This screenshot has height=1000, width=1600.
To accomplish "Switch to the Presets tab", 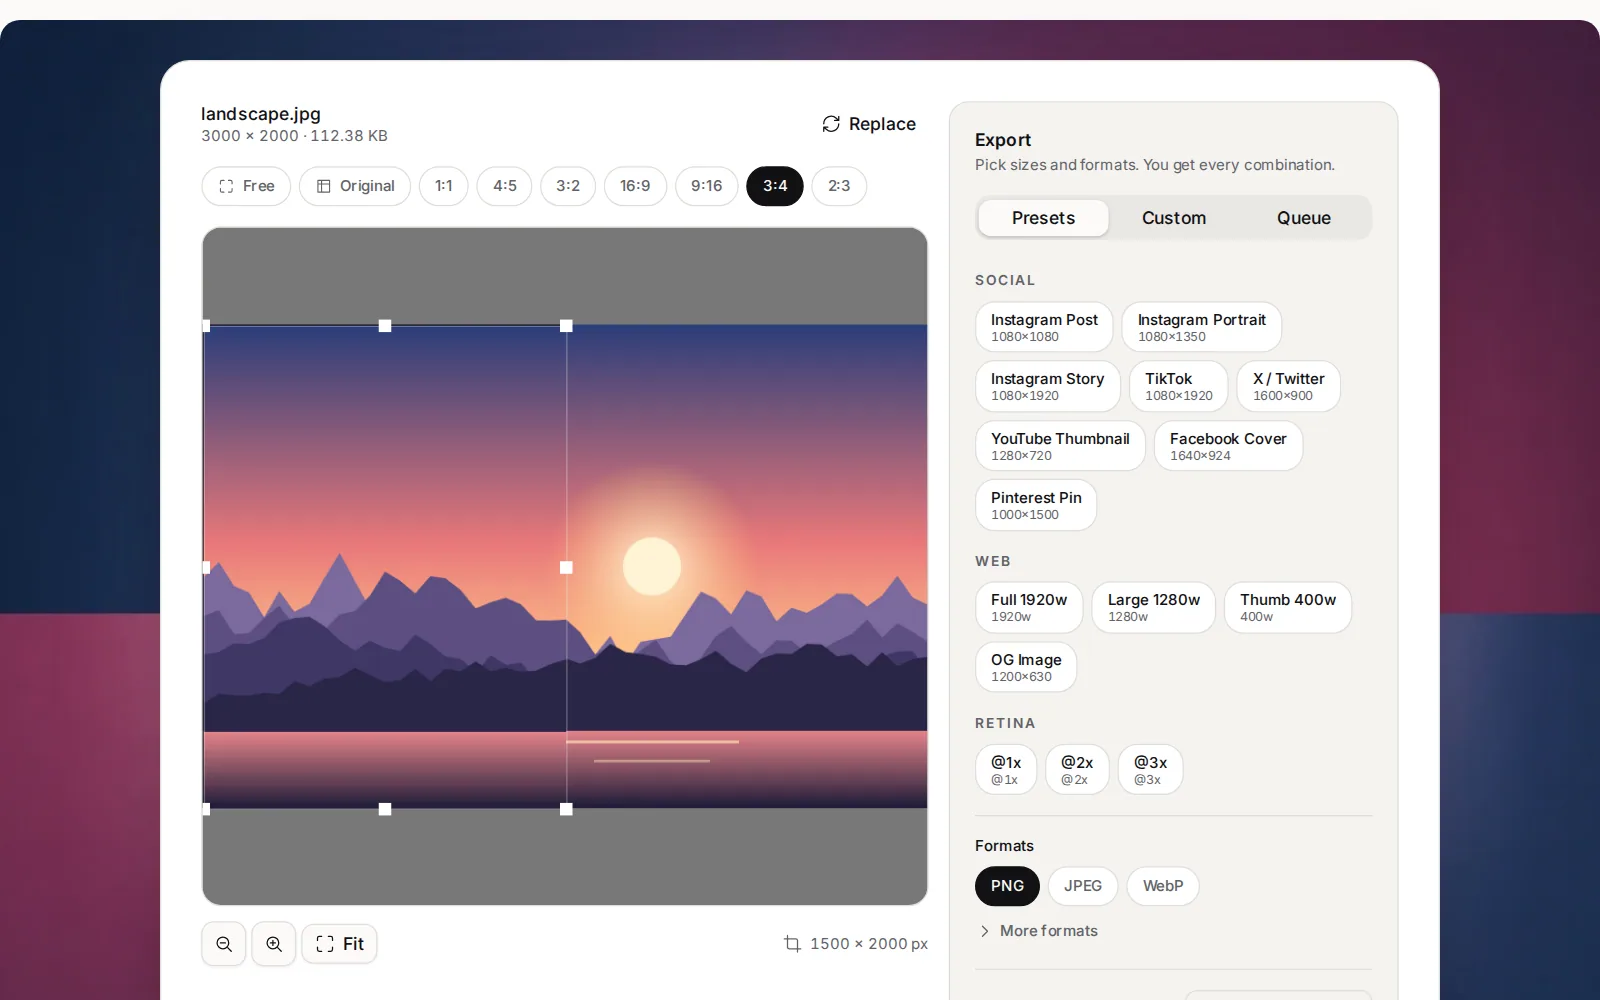I will tap(1043, 218).
